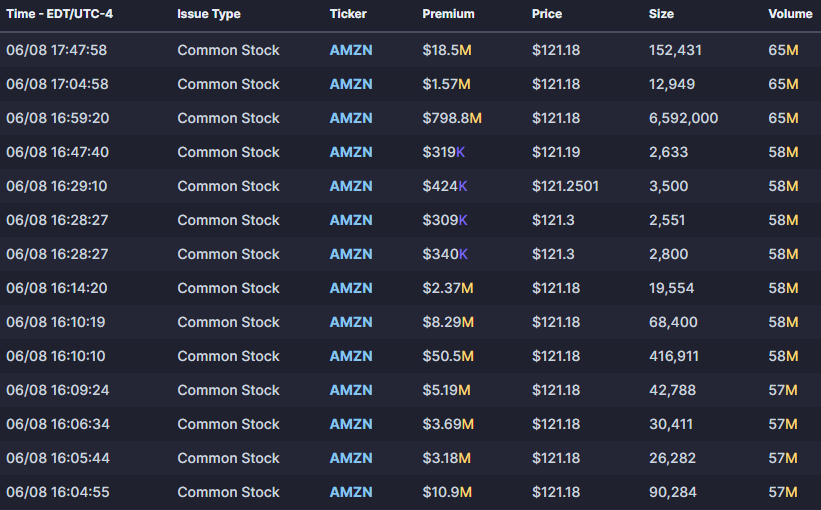Click the 2,633 size cell

coord(668,152)
